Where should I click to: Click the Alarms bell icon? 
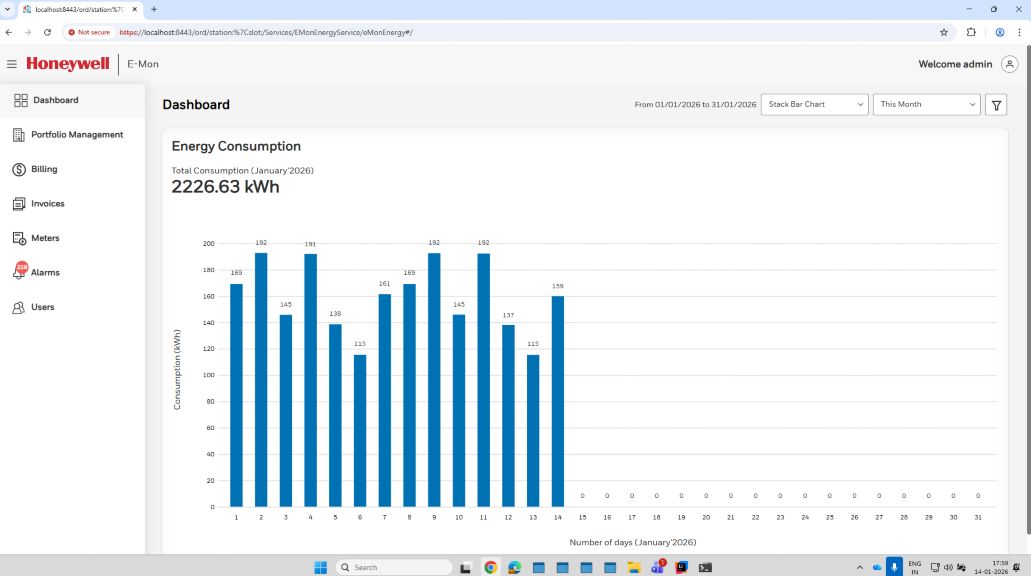click(19, 272)
